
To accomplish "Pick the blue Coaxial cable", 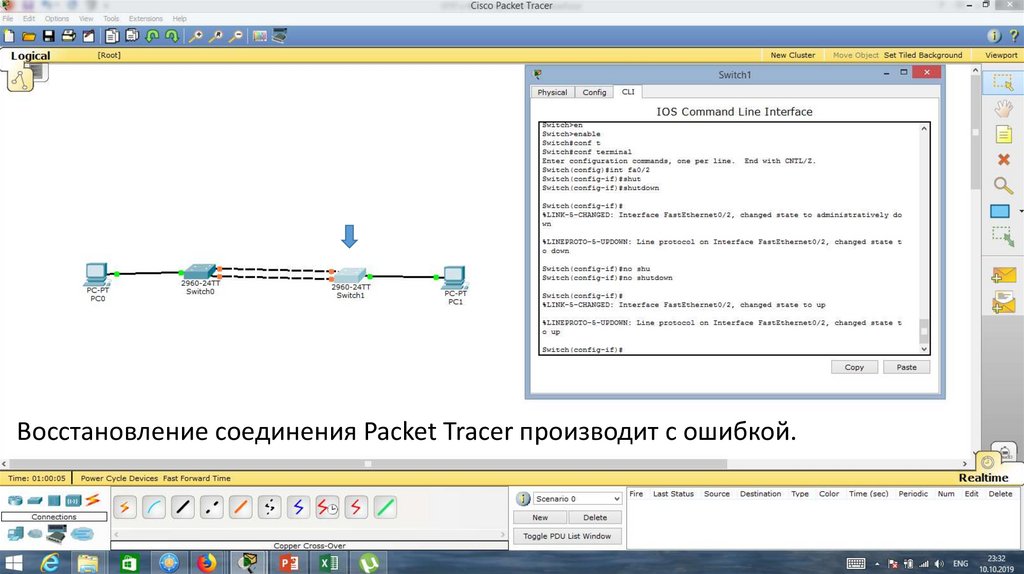I will (x=298, y=507).
